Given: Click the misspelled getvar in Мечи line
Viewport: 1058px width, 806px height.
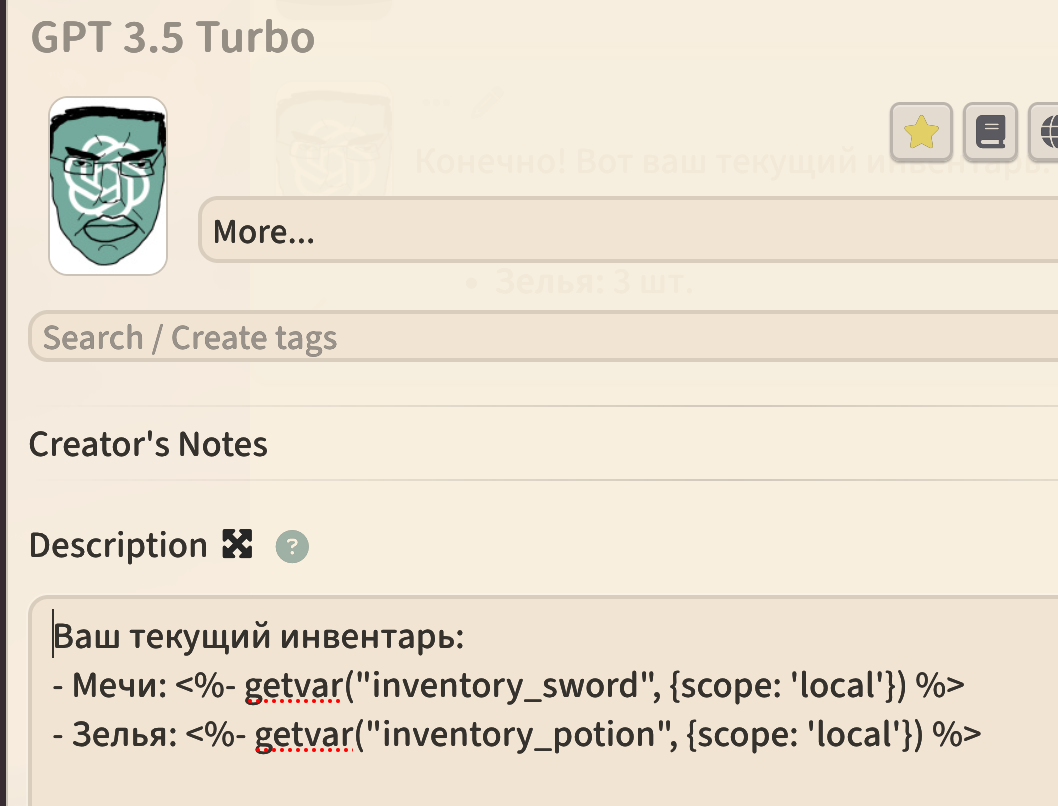Looking at the screenshot, I should click(294, 686).
